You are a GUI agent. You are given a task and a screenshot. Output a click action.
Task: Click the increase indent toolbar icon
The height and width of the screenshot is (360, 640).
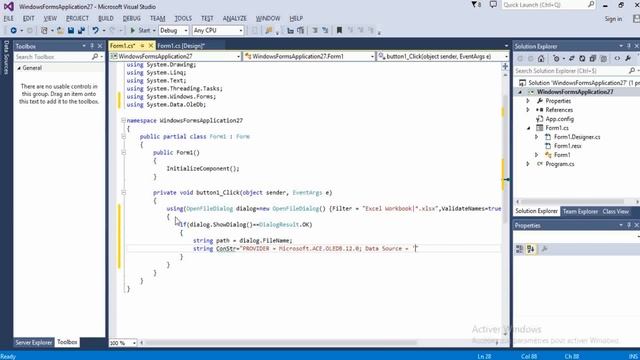301,31
